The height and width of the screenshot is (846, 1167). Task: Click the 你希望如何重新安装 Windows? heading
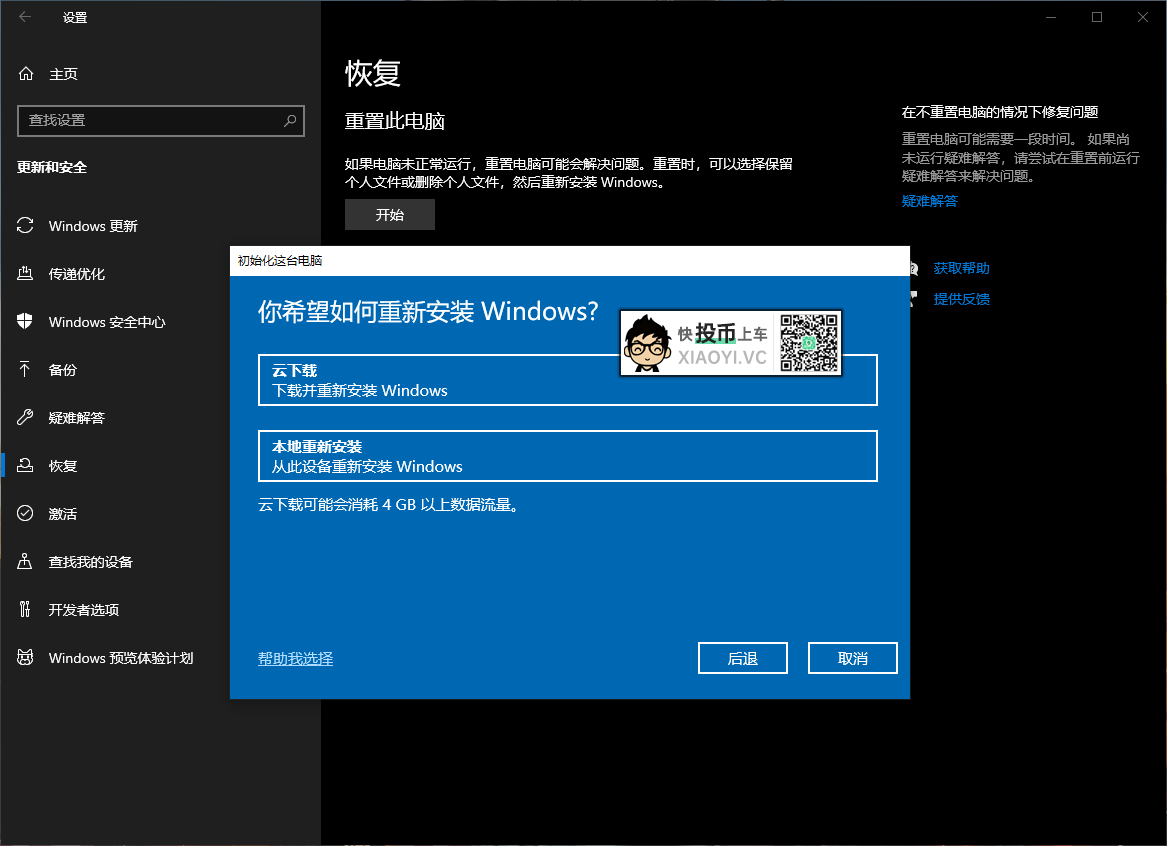[x=428, y=311]
